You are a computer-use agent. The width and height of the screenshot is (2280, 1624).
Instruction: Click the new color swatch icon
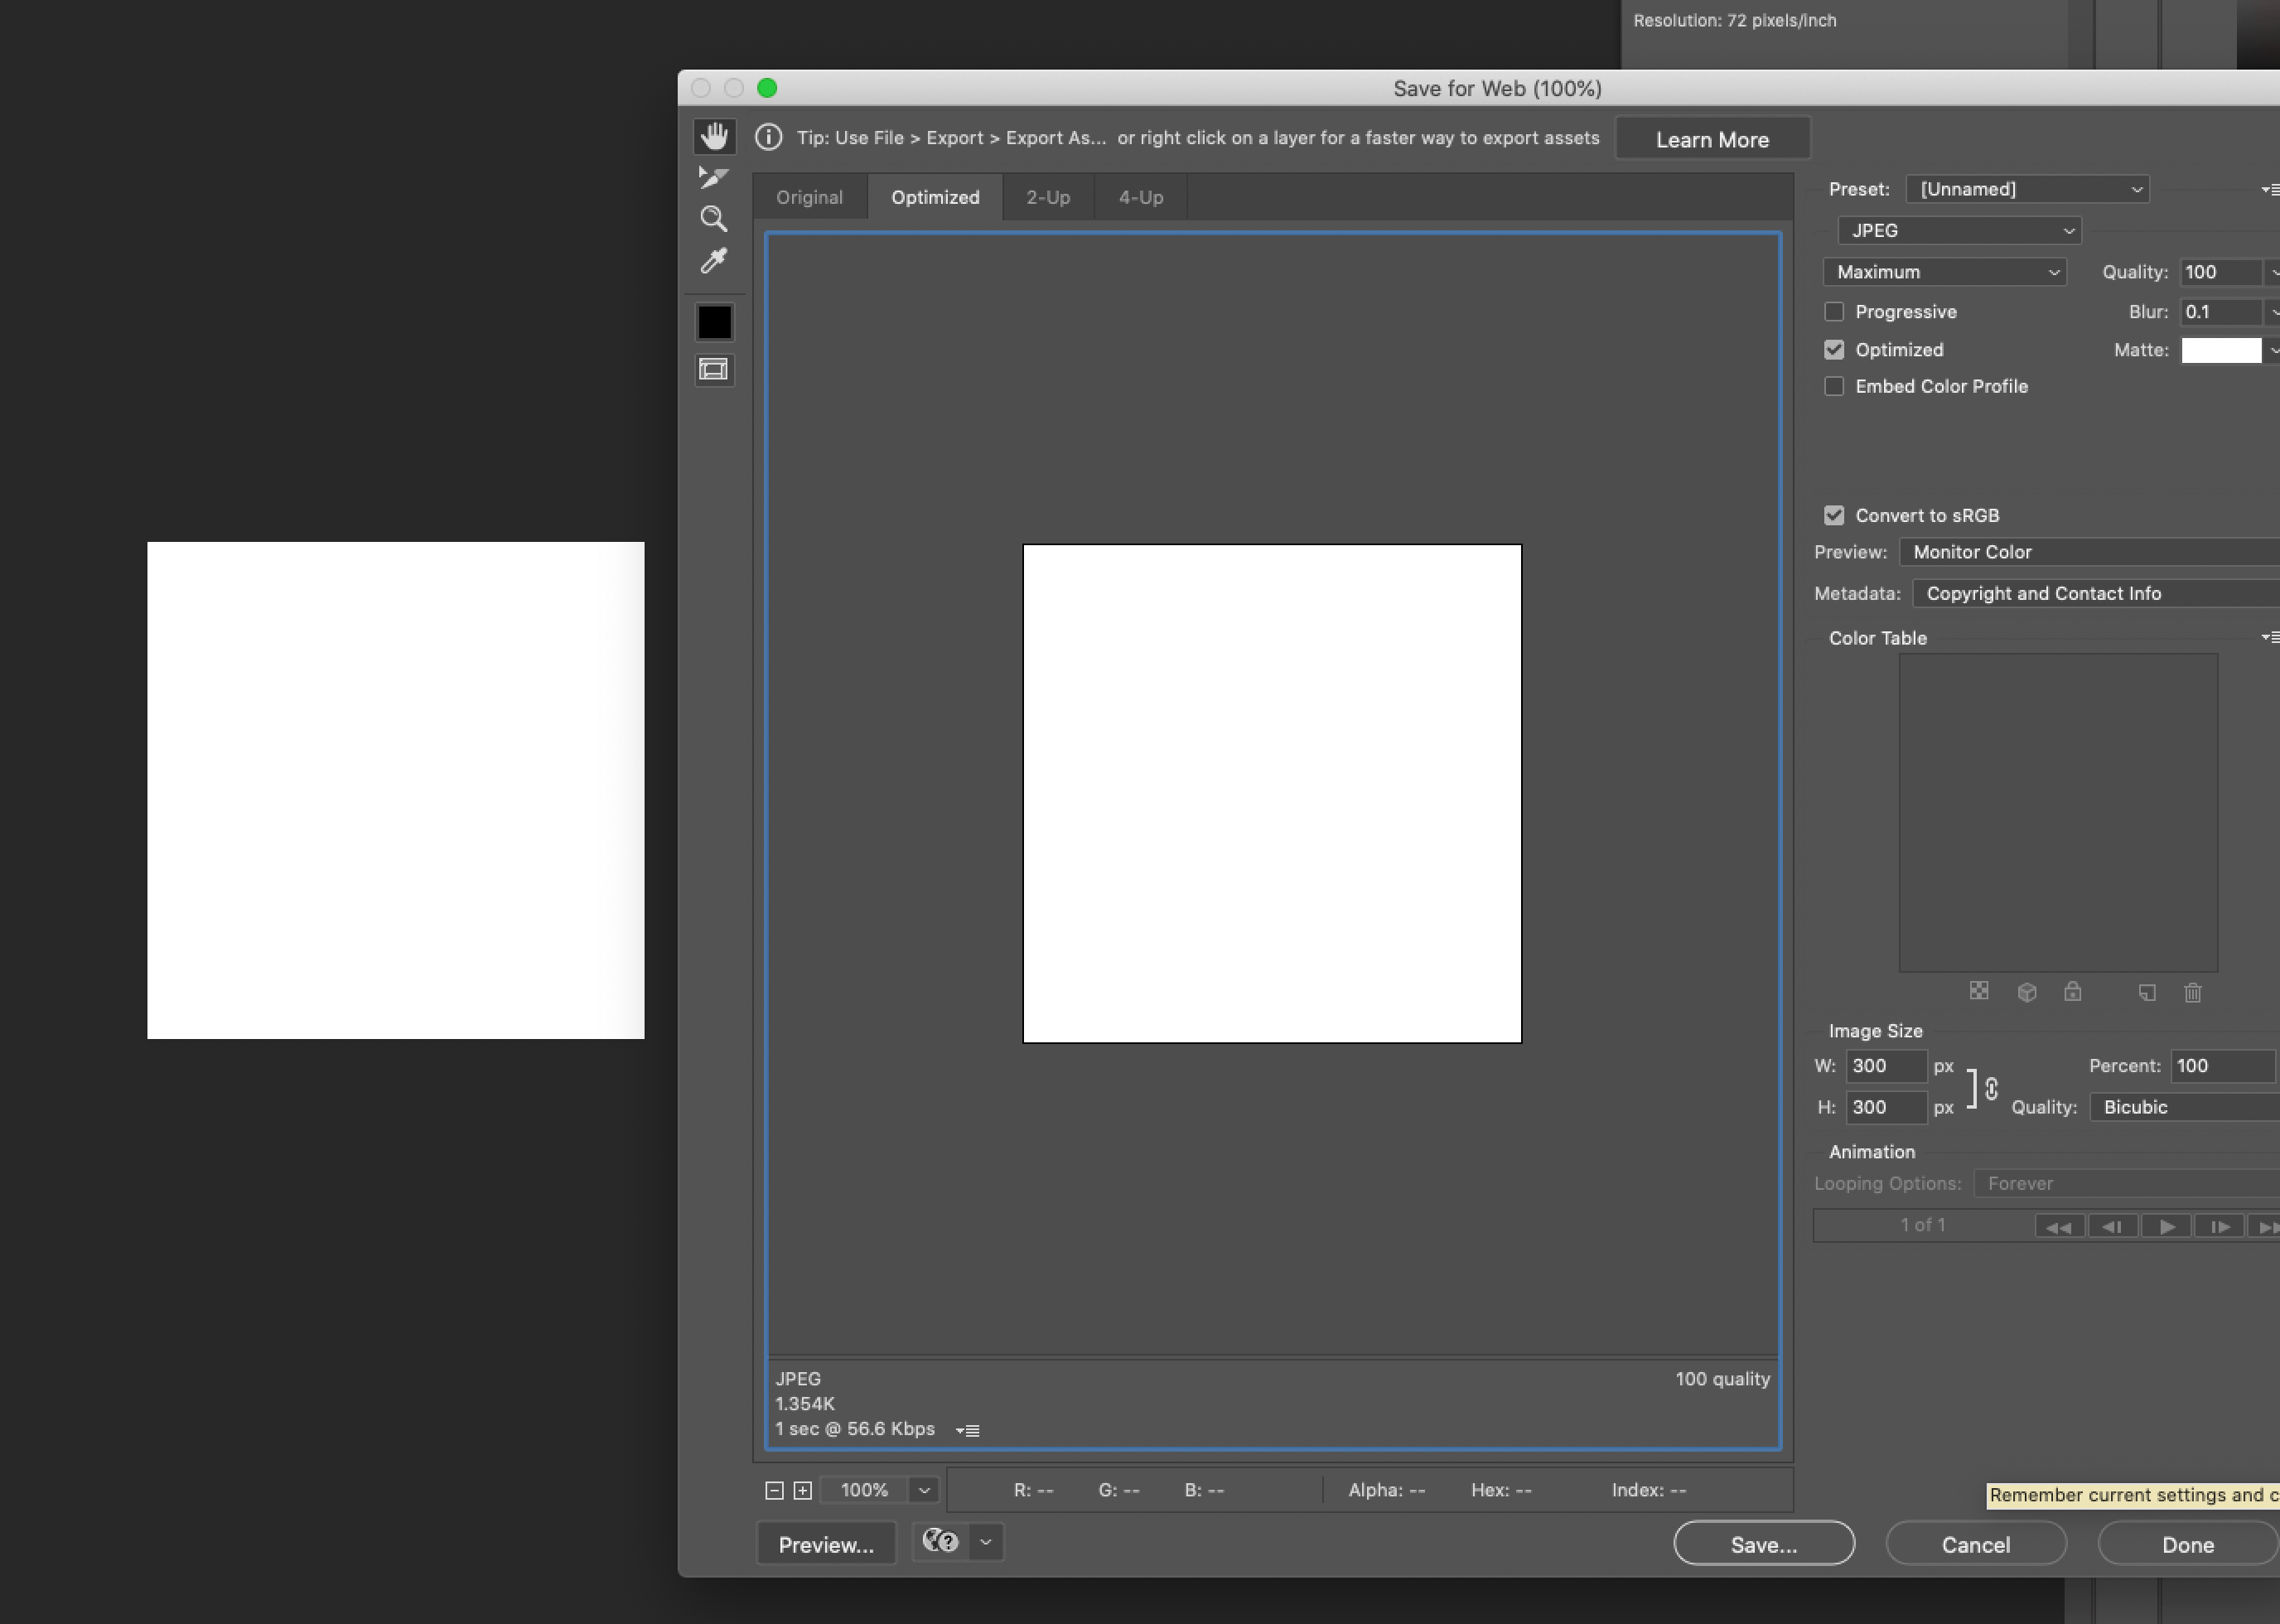click(2148, 992)
